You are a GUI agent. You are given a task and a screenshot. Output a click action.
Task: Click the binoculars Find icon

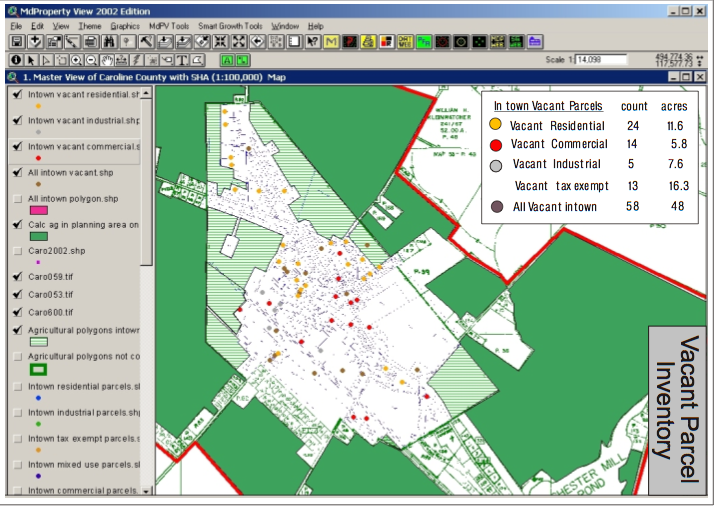point(109,42)
